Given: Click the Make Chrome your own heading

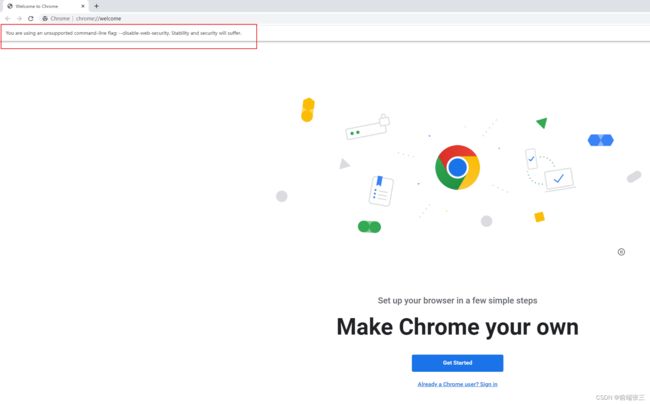Looking at the screenshot, I should tap(457, 327).
